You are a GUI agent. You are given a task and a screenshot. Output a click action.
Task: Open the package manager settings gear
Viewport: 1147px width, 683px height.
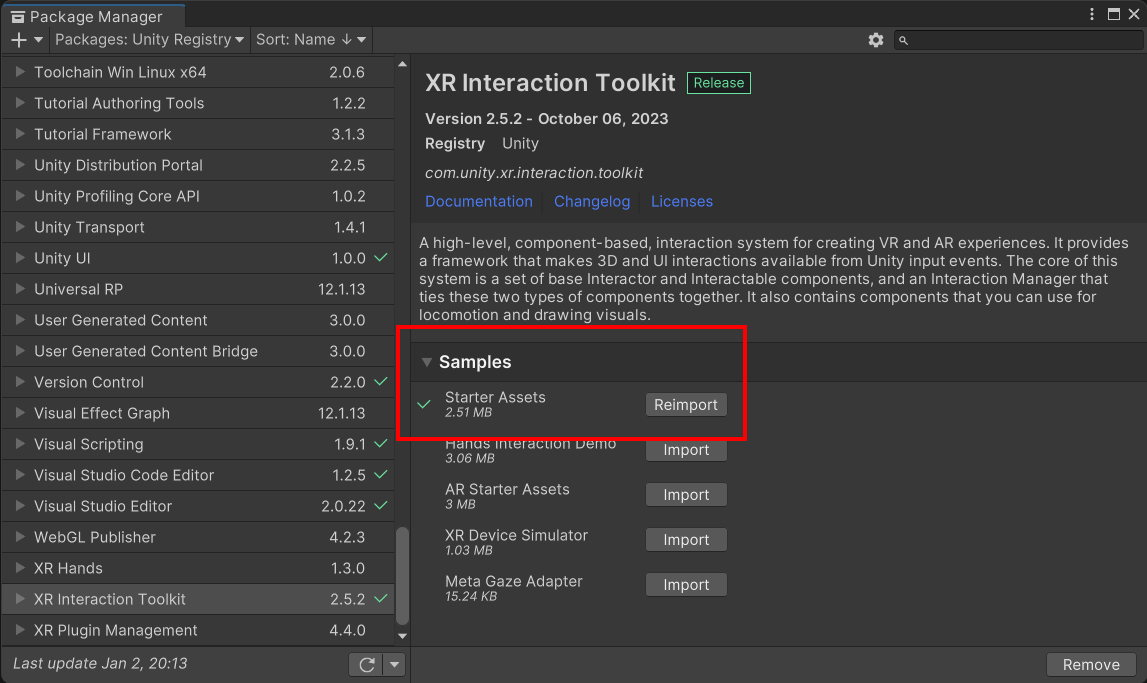876,40
